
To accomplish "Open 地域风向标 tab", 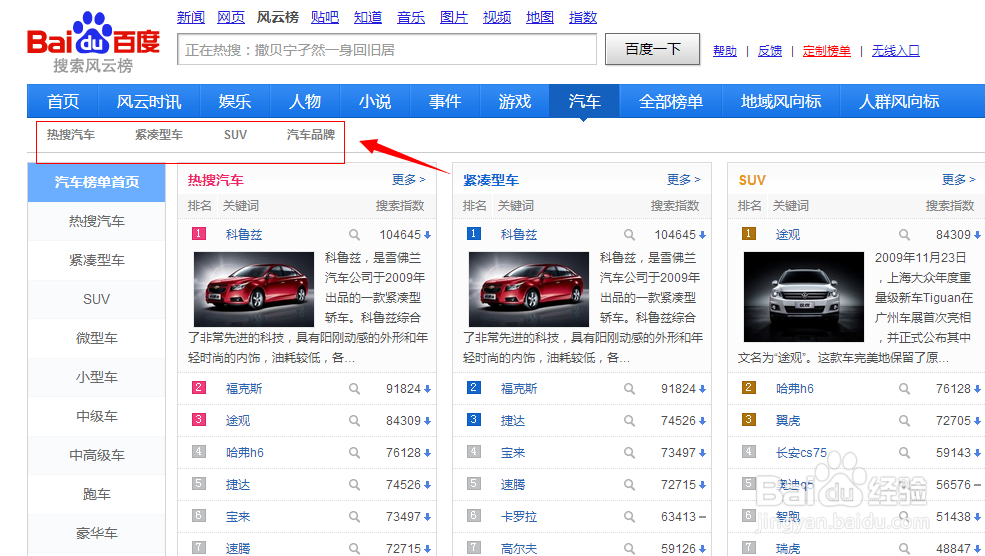I will point(781,101).
